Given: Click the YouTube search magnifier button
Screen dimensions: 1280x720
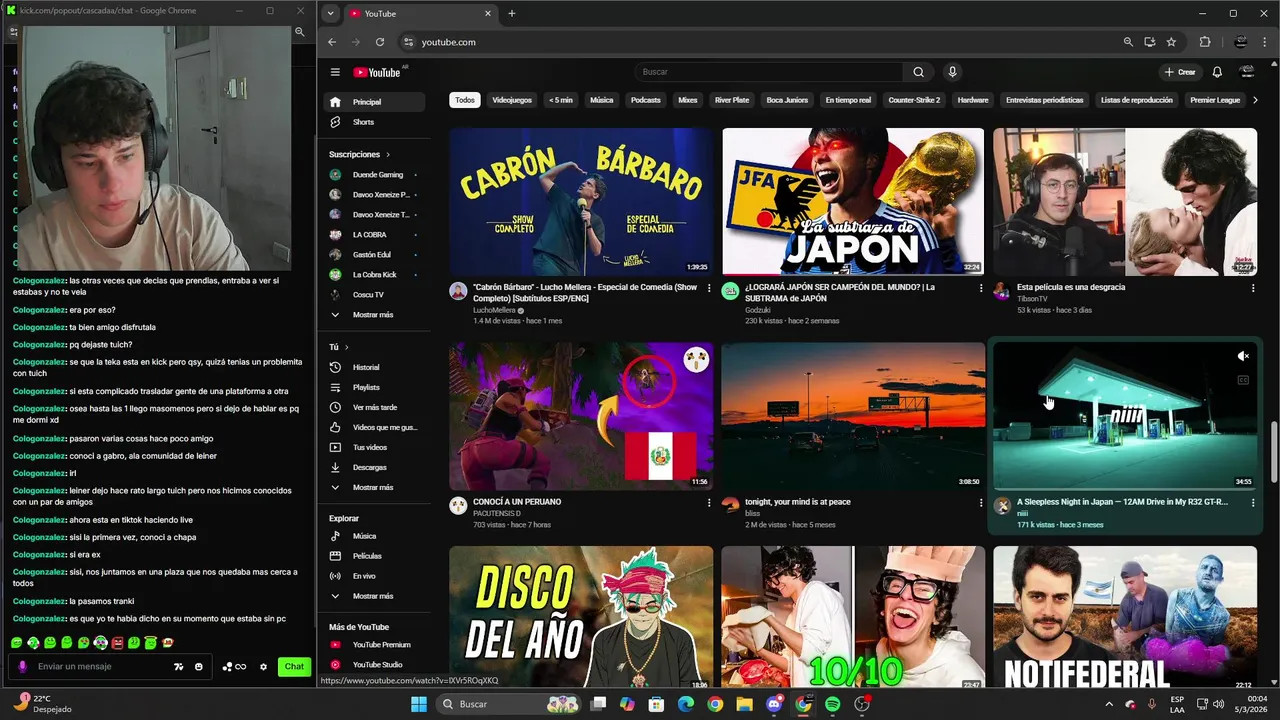Looking at the screenshot, I should [918, 72].
